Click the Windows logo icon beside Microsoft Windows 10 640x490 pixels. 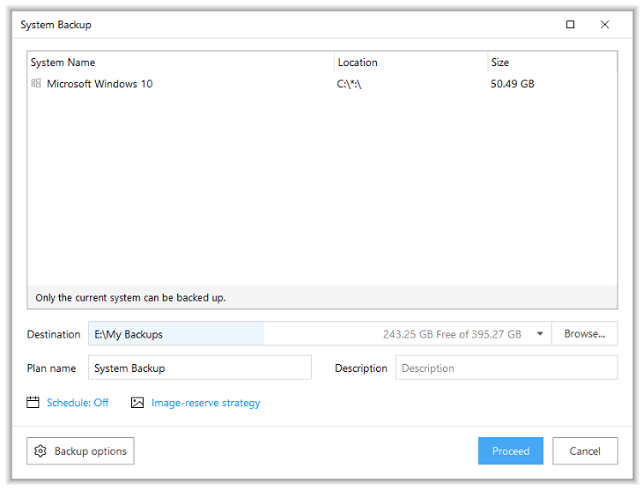[x=36, y=83]
